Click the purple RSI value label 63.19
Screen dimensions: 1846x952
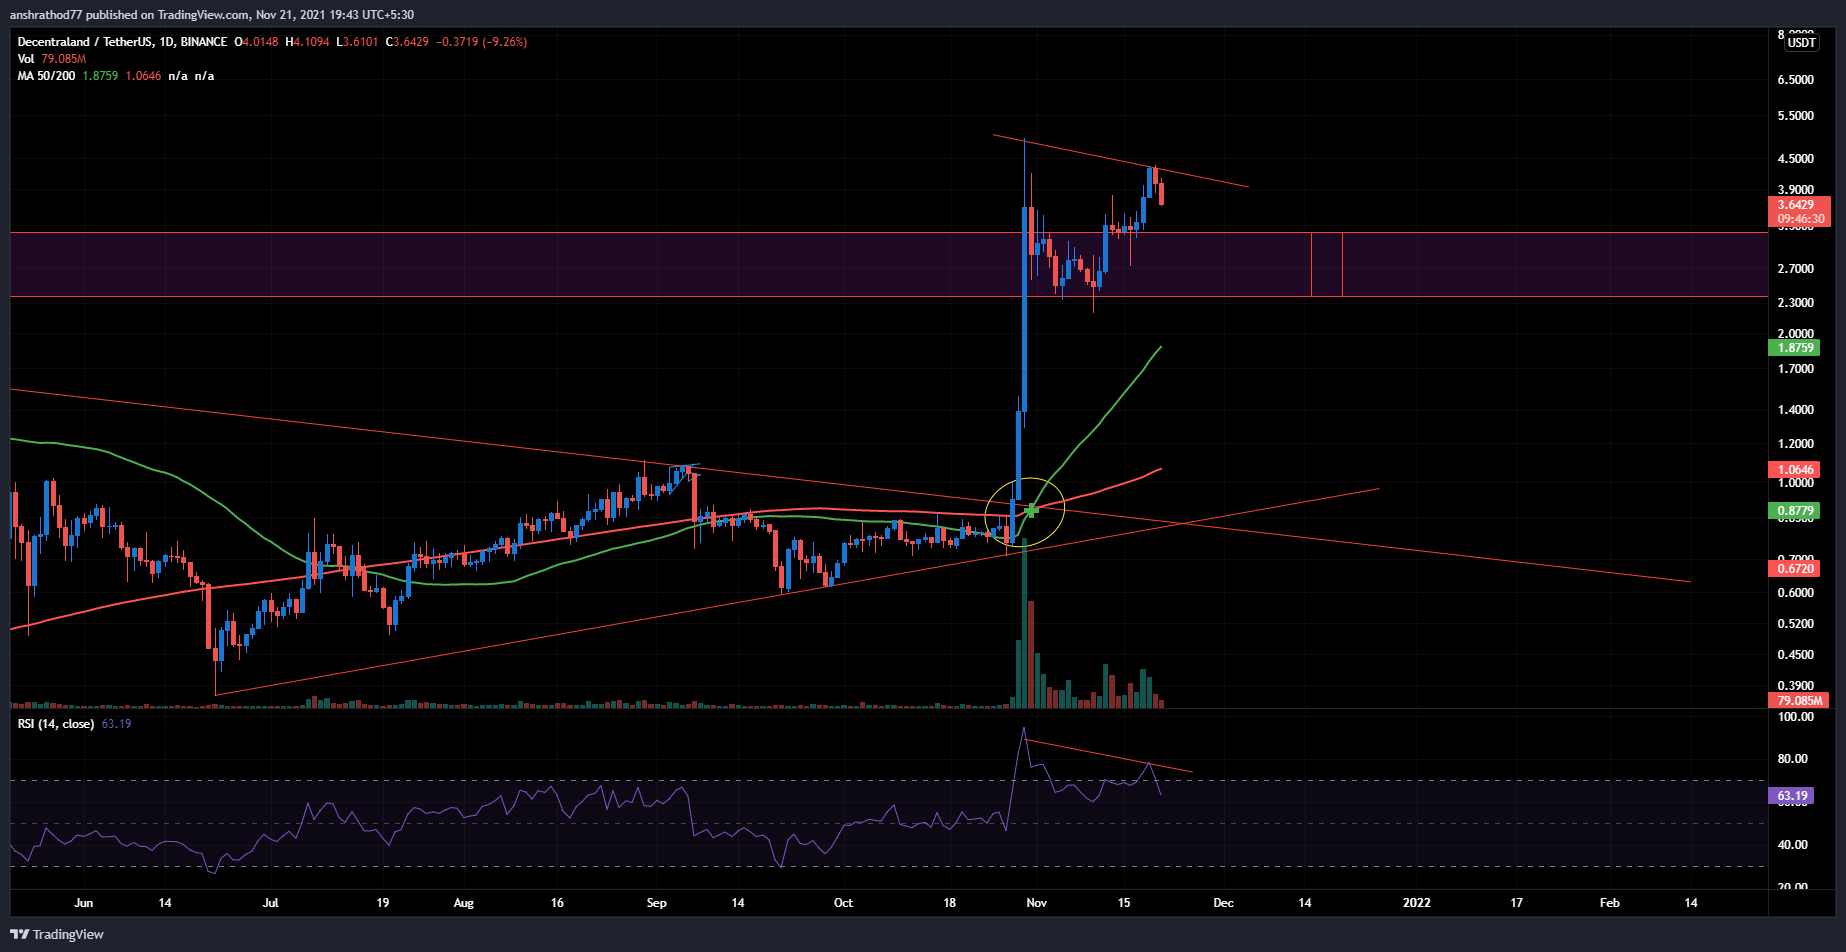click(x=1791, y=796)
